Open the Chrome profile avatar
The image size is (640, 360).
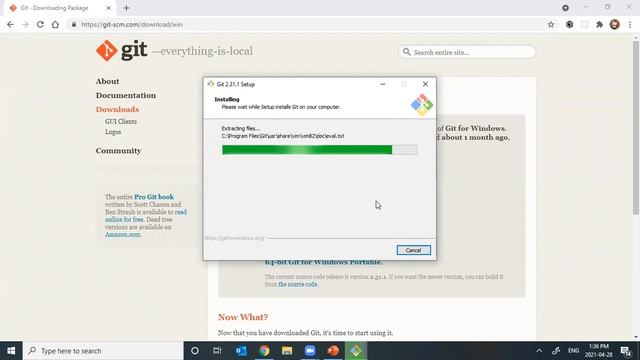click(615, 24)
